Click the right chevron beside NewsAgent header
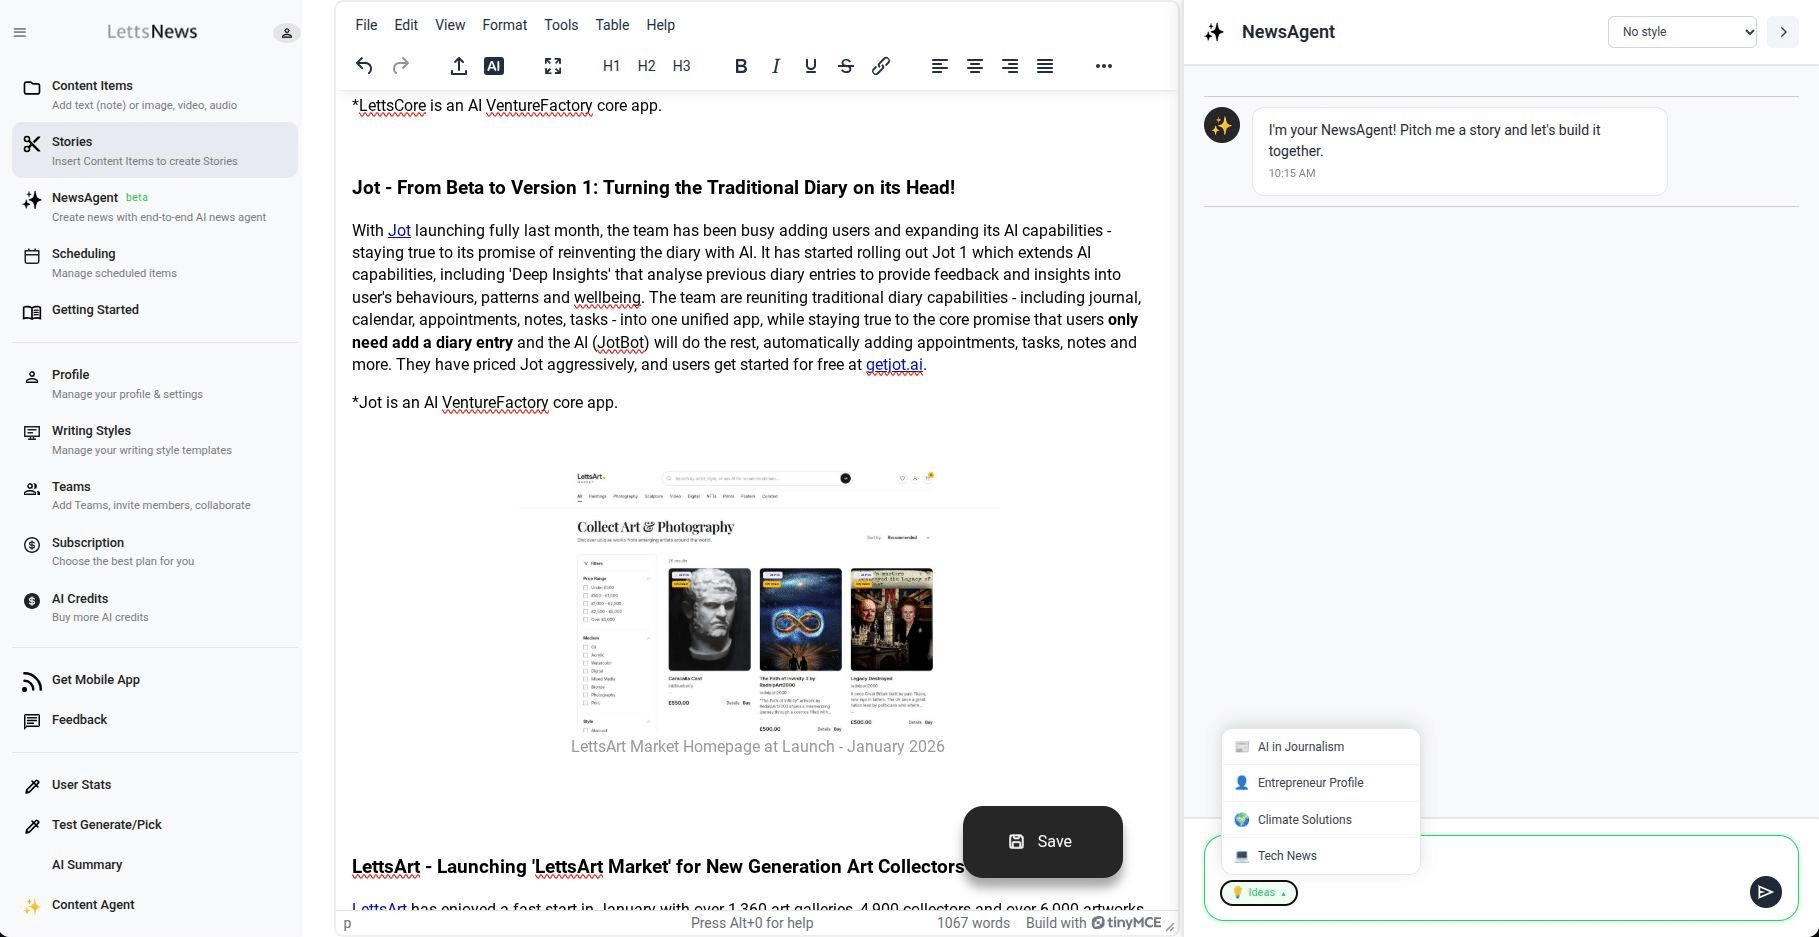 (x=1782, y=32)
